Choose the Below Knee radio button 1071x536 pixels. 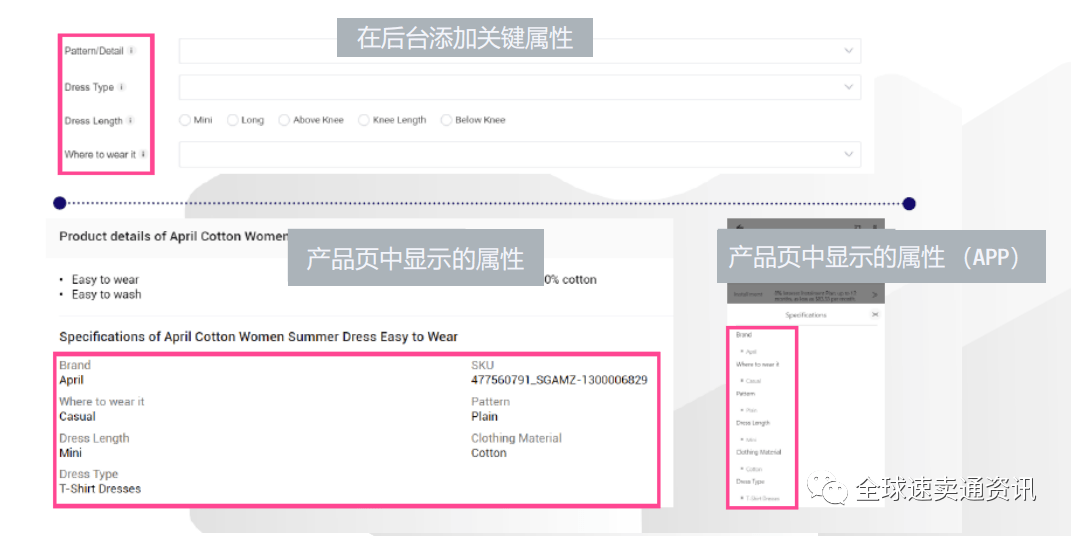446,120
